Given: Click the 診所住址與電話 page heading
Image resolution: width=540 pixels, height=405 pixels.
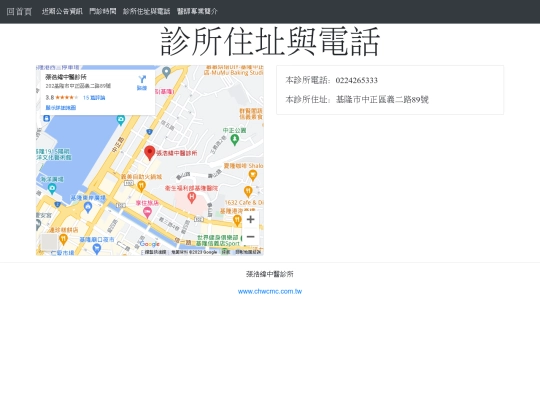Looking at the screenshot, I should [270, 42].
